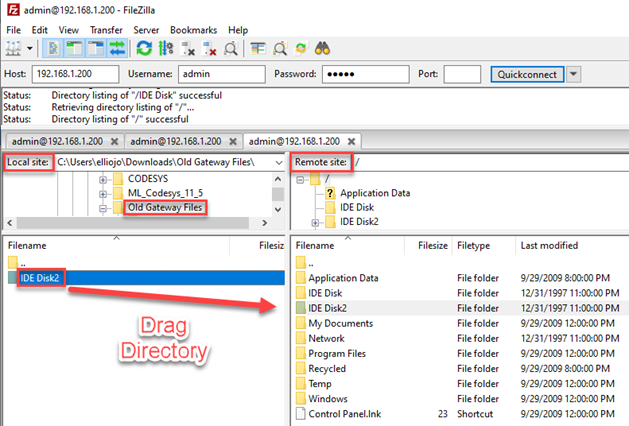
Task: Click the refresh file lists icon
Action: click(x=145, y=47)
